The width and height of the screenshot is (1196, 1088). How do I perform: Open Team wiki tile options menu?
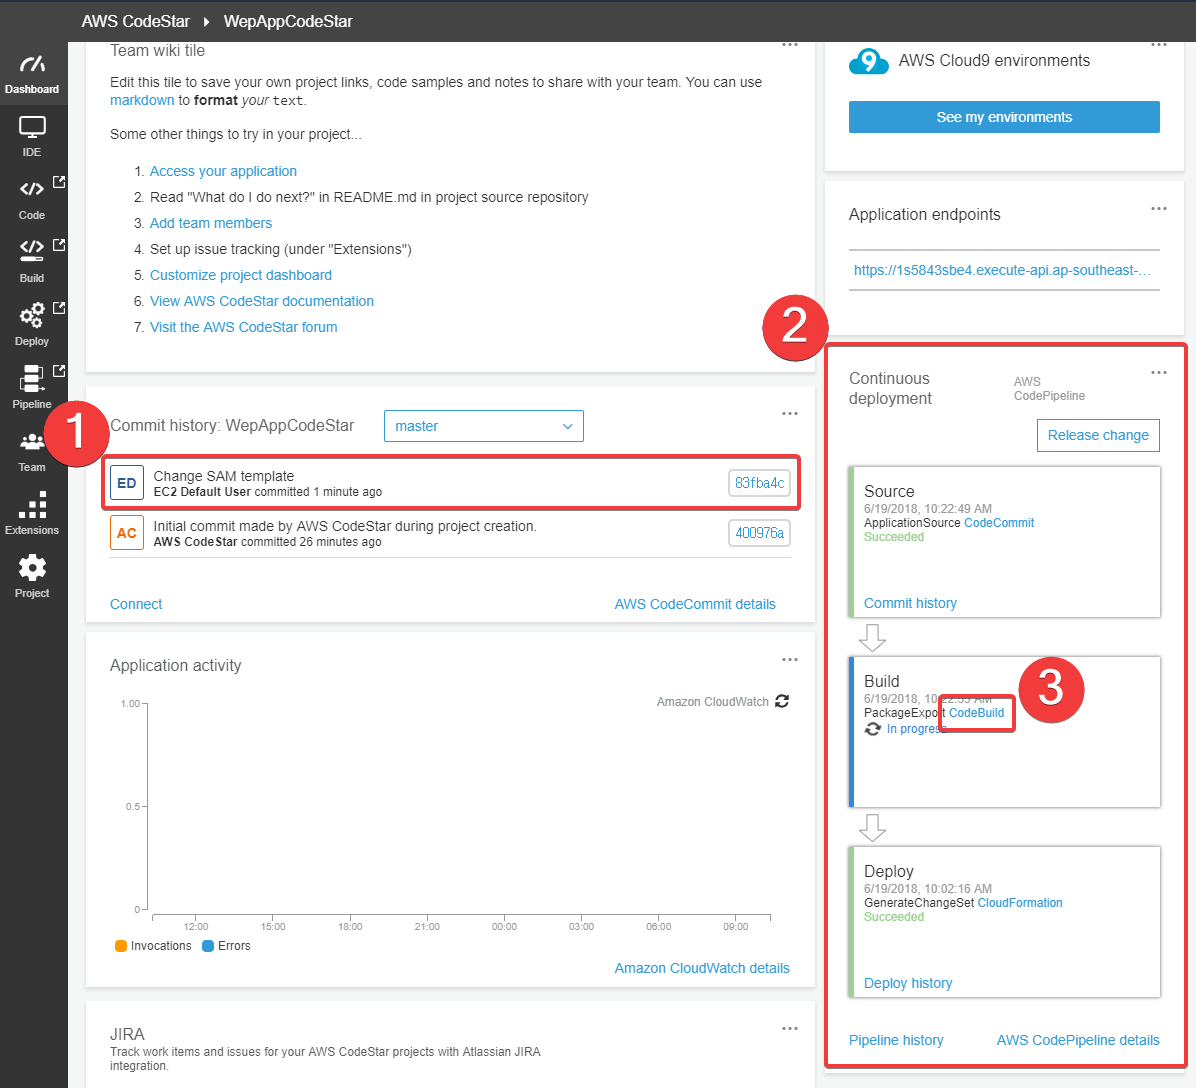coord(789,45)
